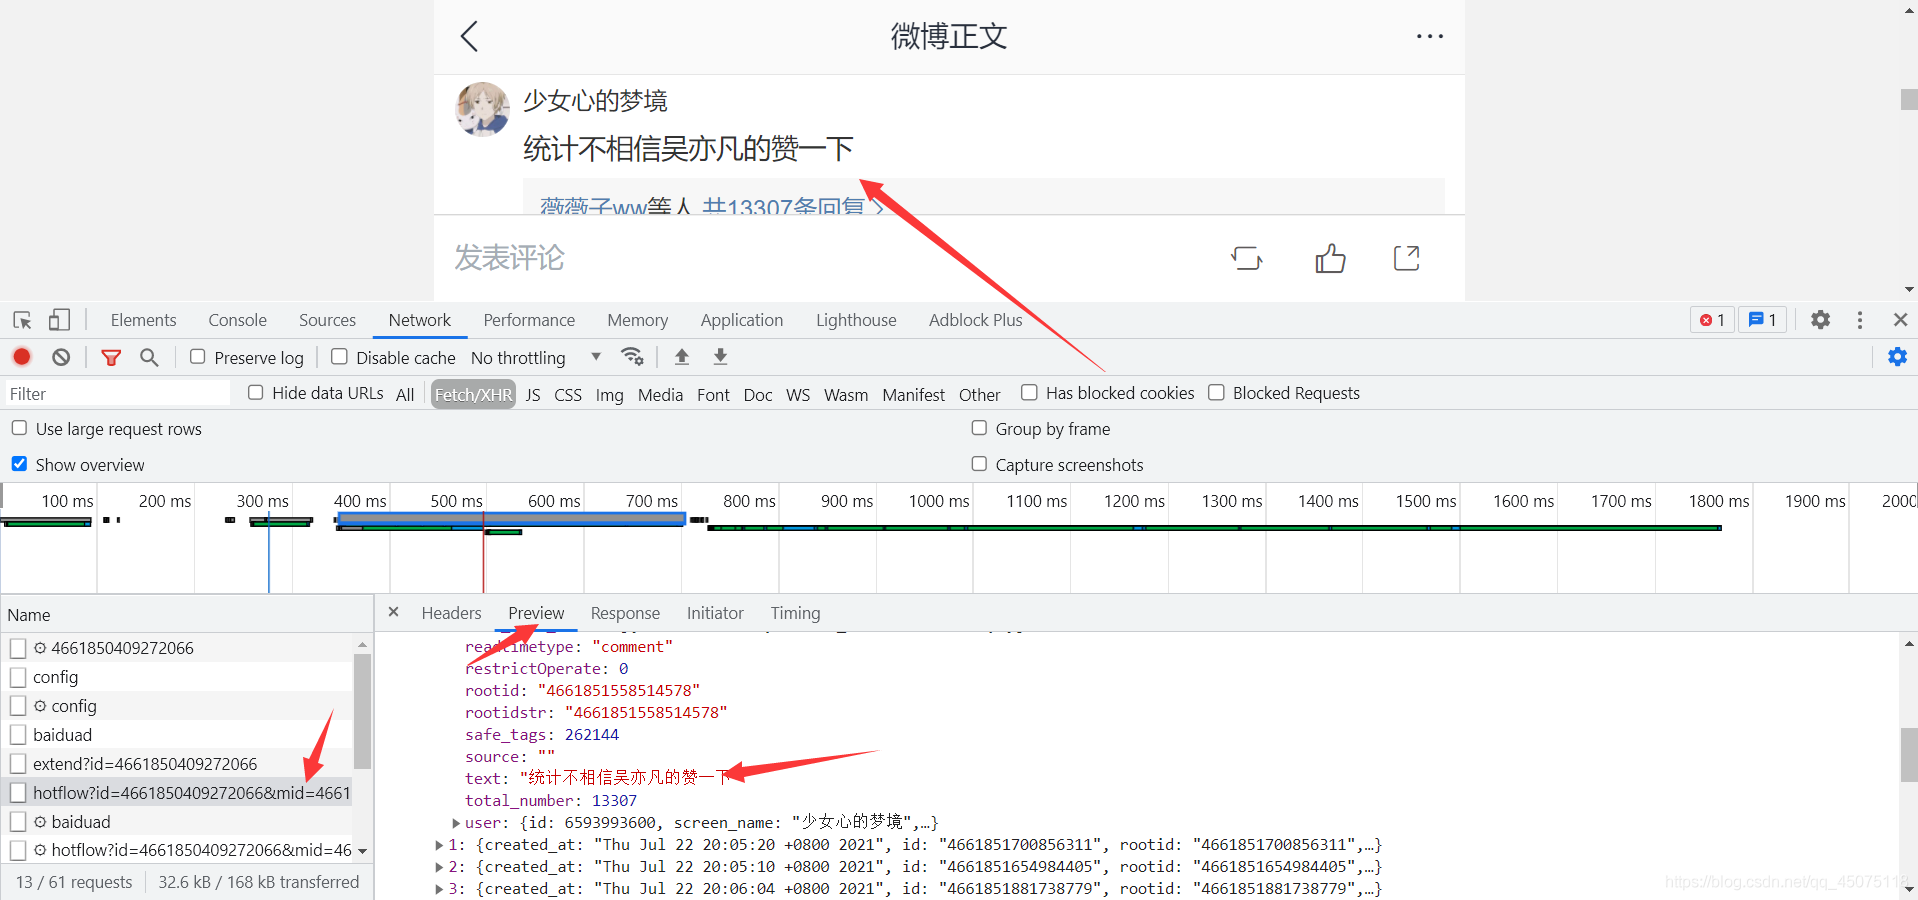Enable Capture screenshots
Viewport: 1918px width, 900px height.
[979, 464]
